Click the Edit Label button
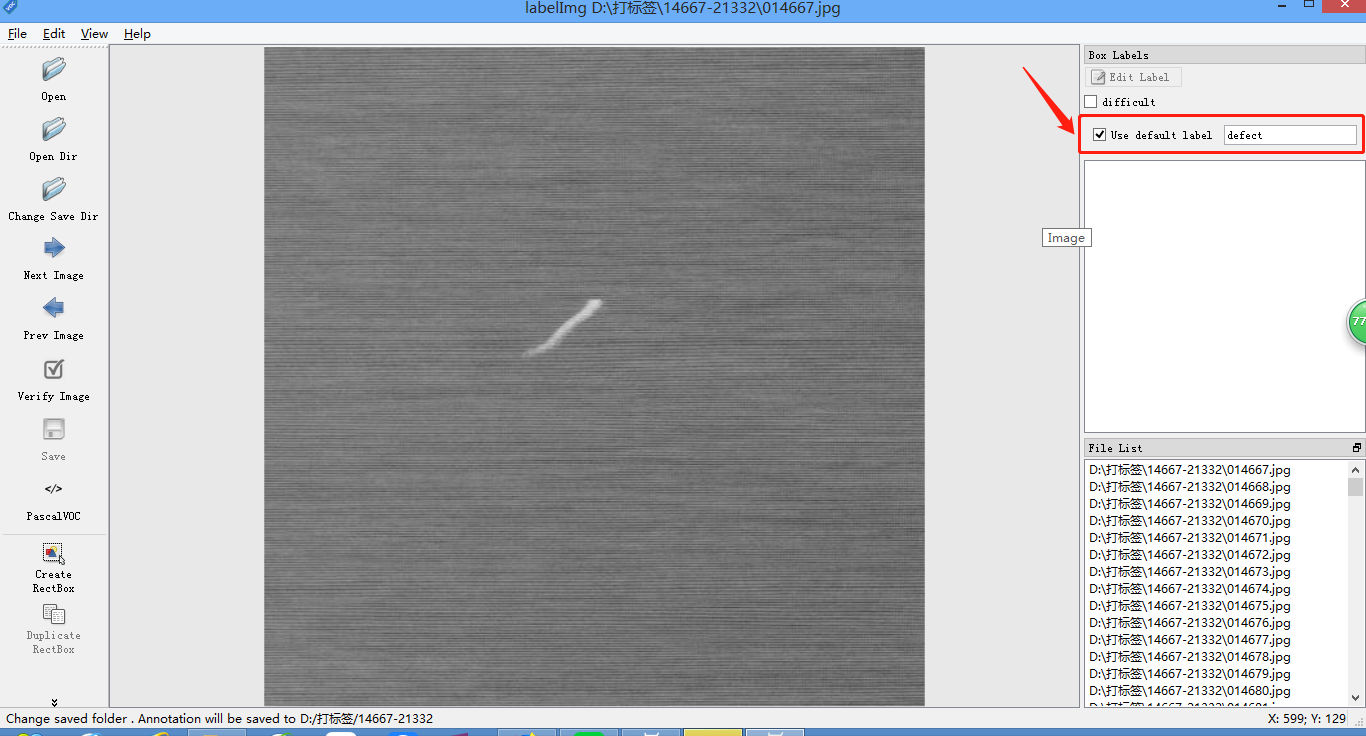The width and height of the screenshot is (1366, 736). [x=1135, y=77]
